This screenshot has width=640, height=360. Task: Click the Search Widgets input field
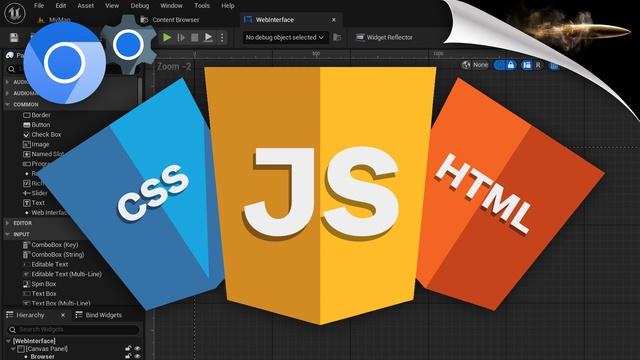tap(73, 329)
